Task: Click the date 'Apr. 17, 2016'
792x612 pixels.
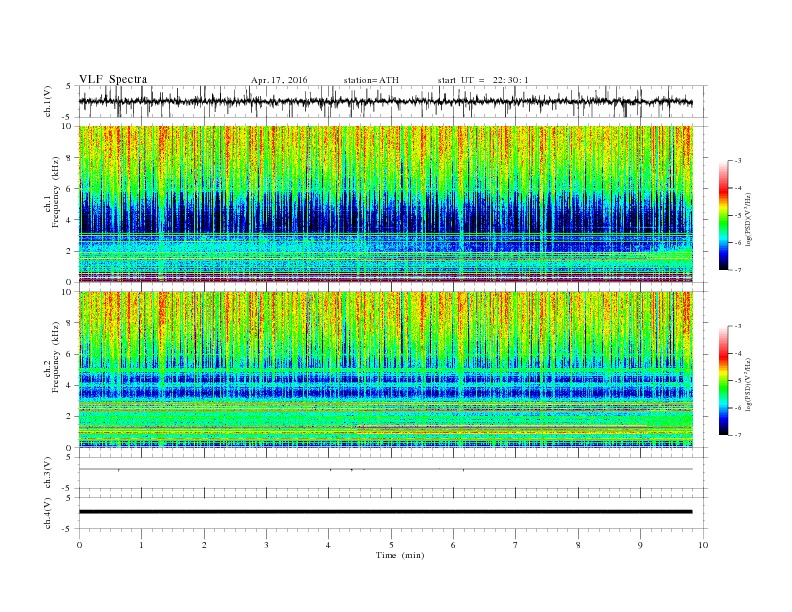Action: click(279, 80)
